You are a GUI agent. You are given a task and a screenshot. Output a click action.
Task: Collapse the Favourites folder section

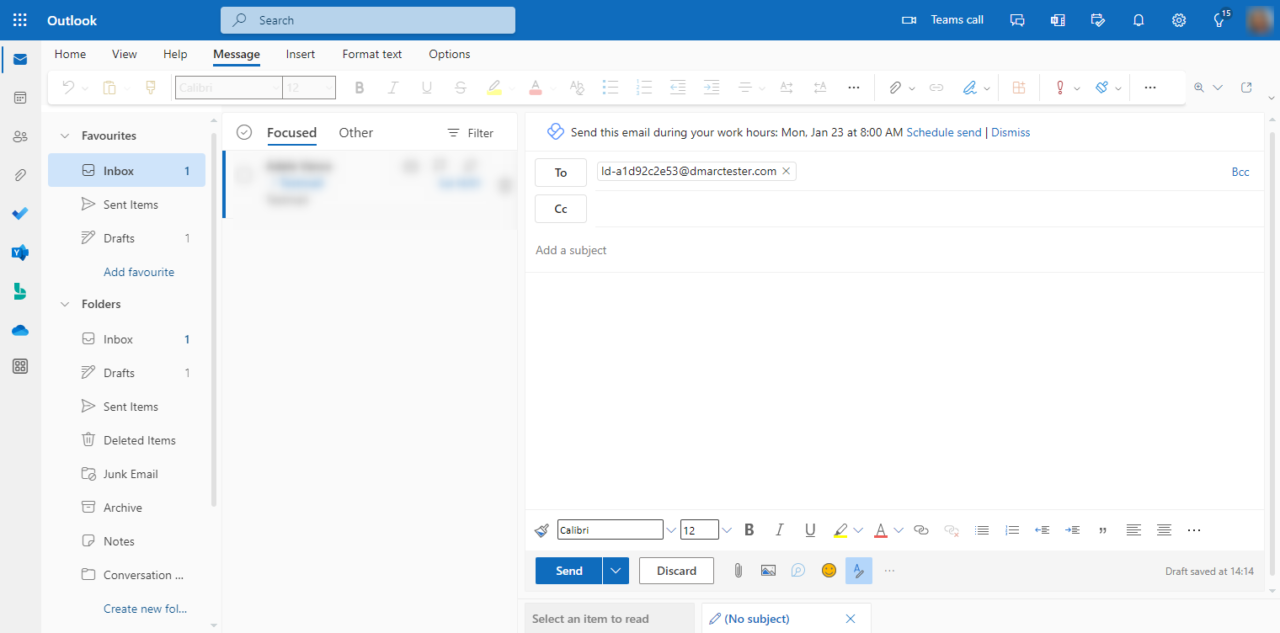pos(64,135)
